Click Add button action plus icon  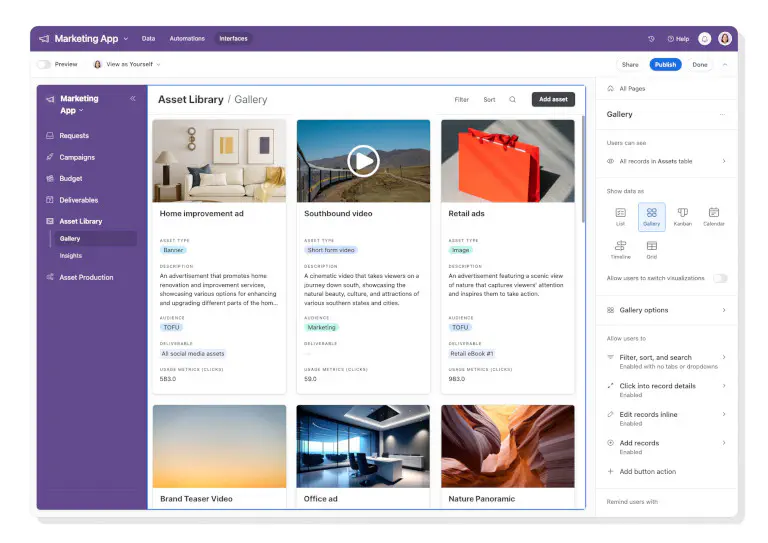pyautogui.click(x=610, y=472)
